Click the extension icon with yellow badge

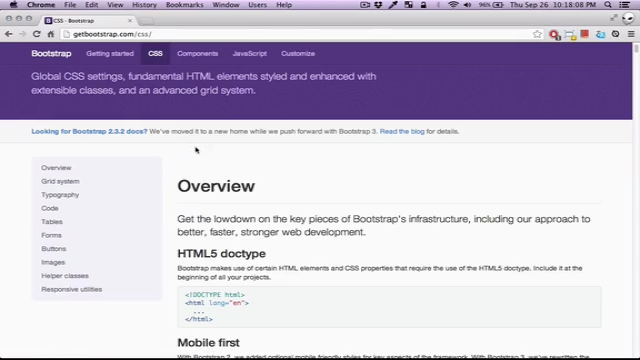tap(570, 35)
